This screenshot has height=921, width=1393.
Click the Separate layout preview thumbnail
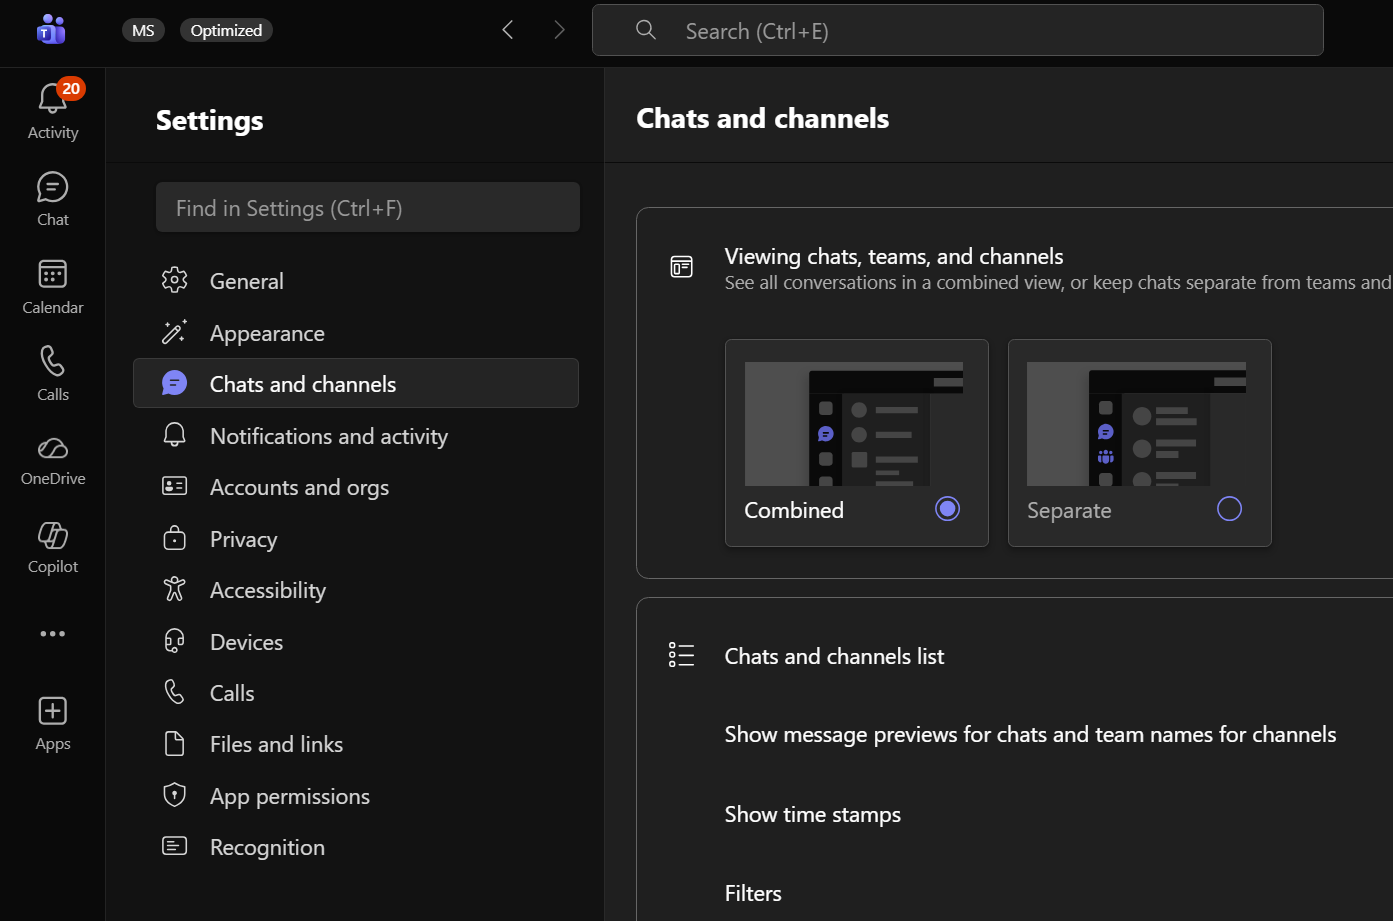pos(1136,424)
